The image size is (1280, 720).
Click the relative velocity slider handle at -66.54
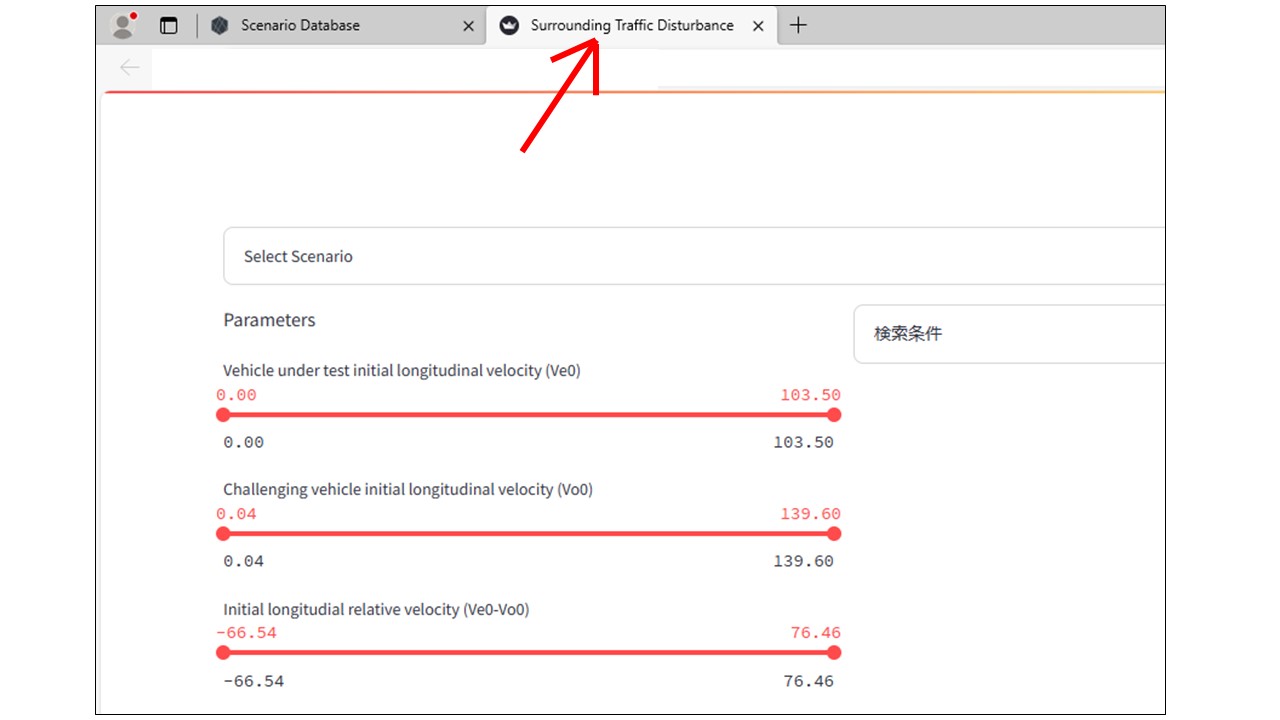pos(223,653)
